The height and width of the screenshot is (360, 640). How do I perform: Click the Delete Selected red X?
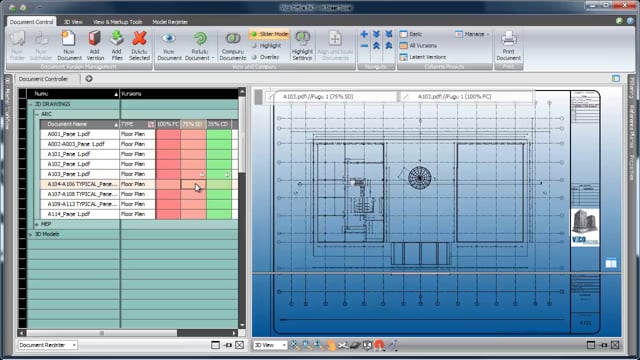pos(139,39)
